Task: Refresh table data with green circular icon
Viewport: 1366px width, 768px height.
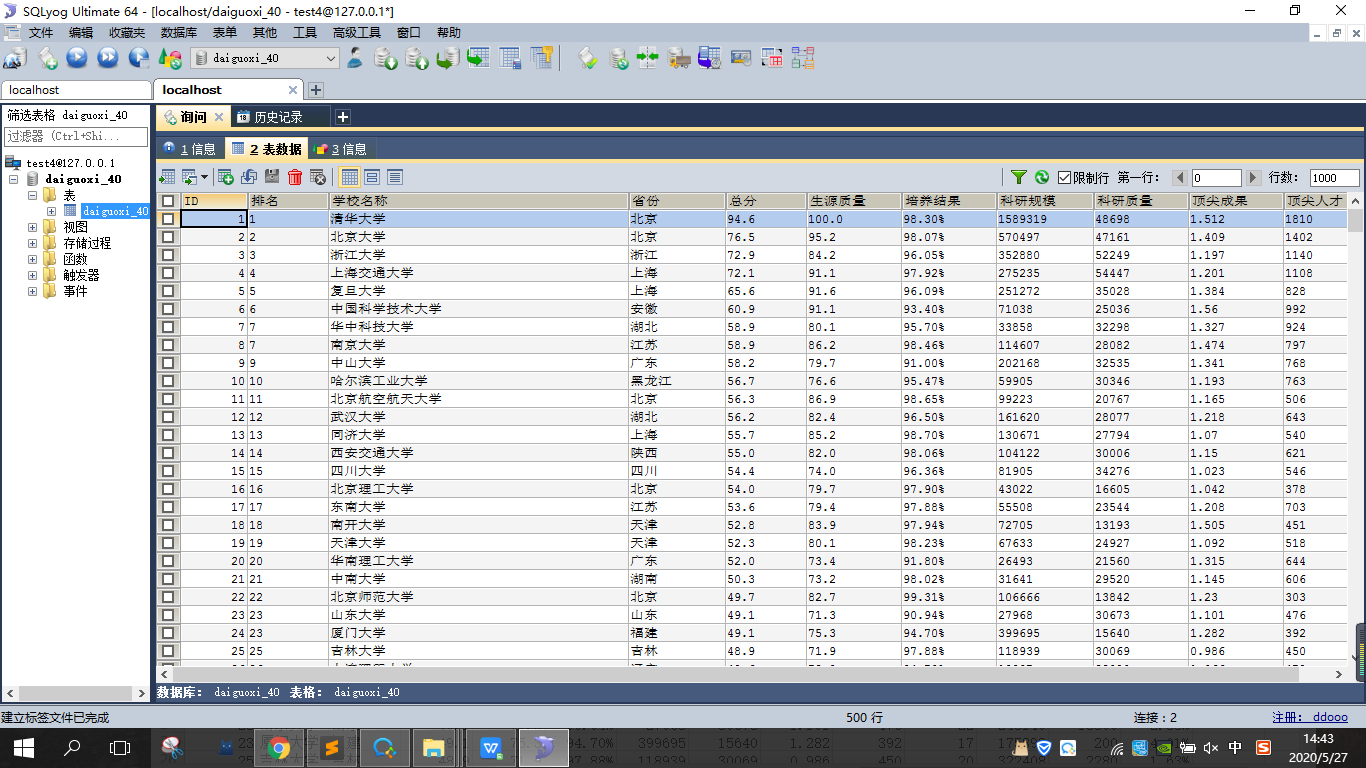Action: (1042, 177)
